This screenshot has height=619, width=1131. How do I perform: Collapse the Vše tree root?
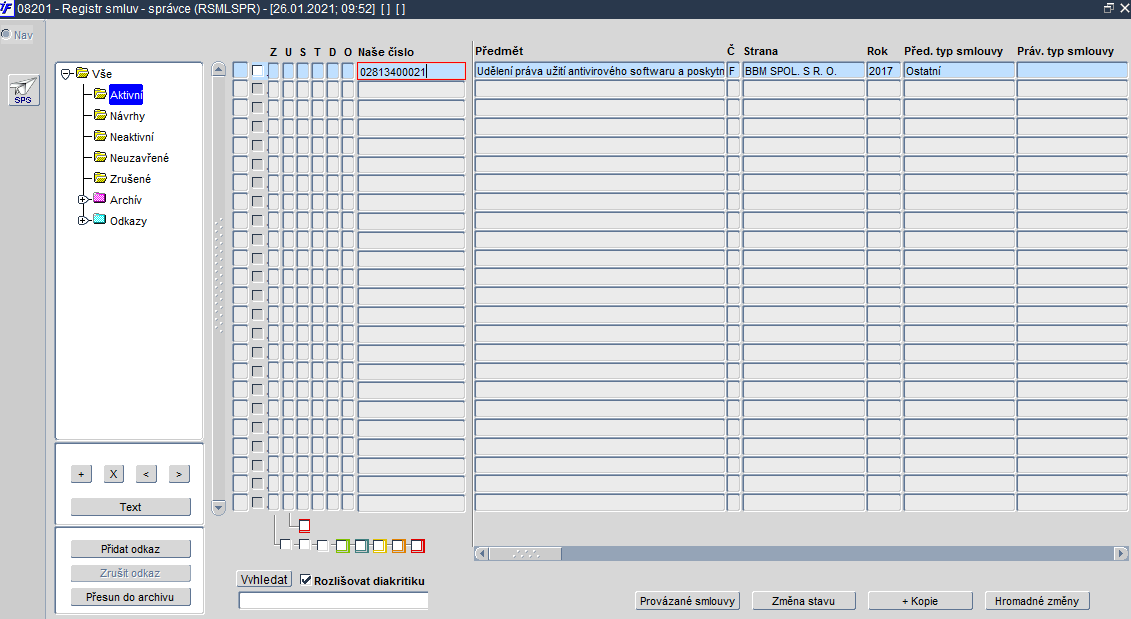point(66,74)
